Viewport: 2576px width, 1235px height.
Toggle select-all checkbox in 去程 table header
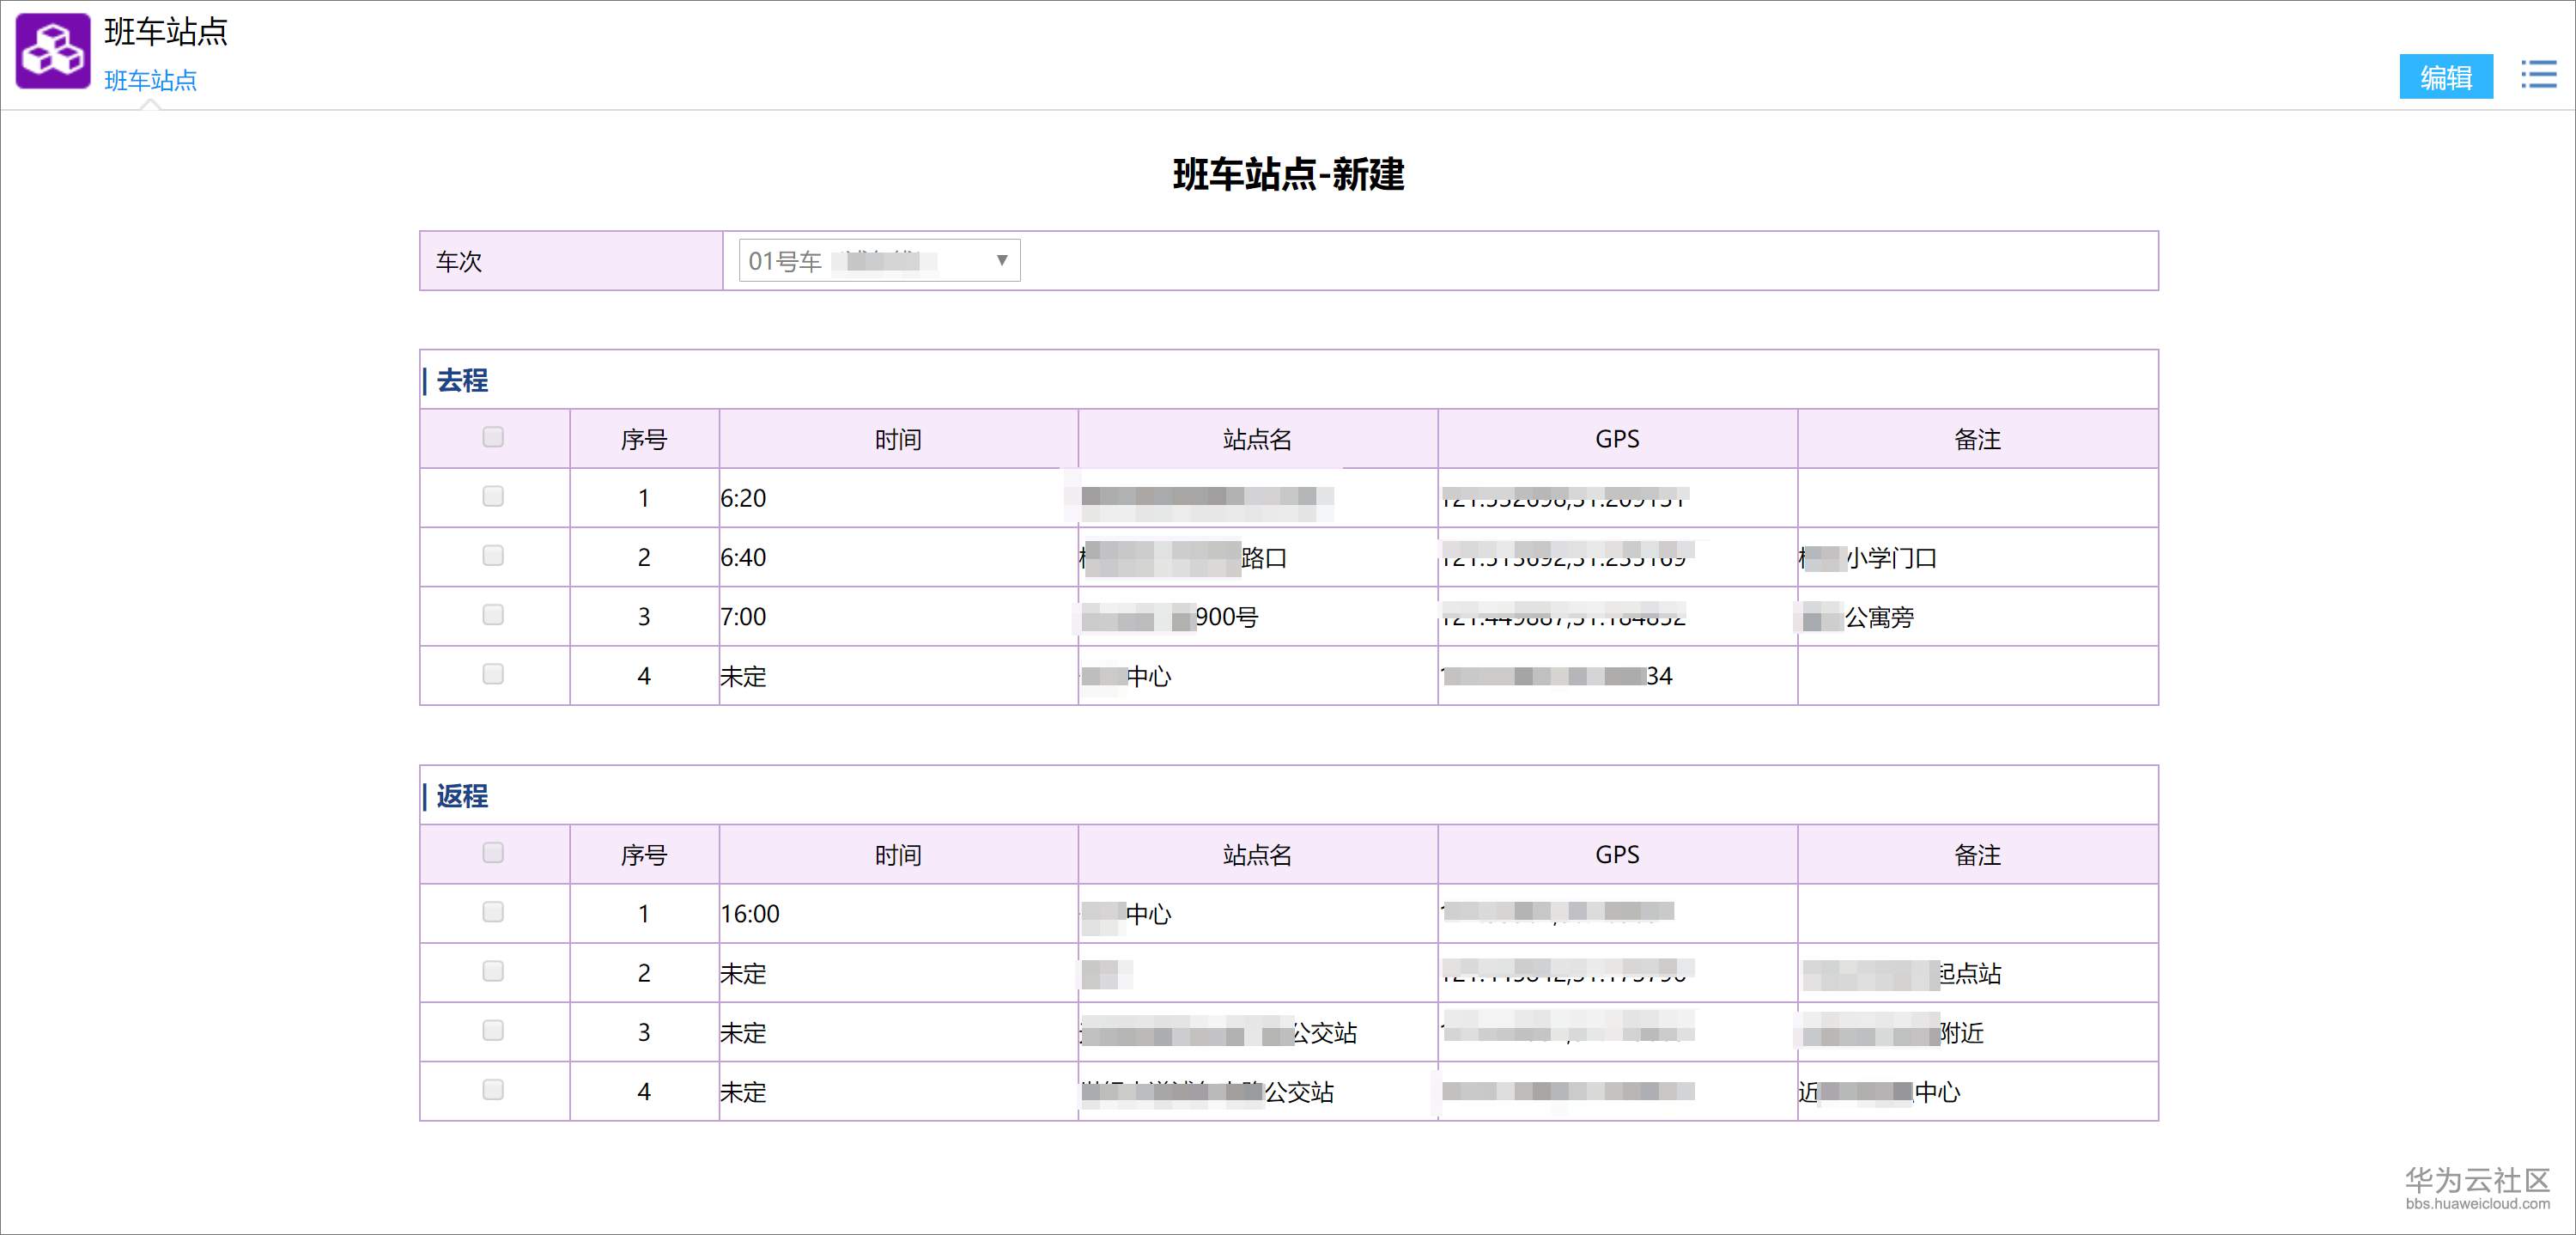pos(493,437)
